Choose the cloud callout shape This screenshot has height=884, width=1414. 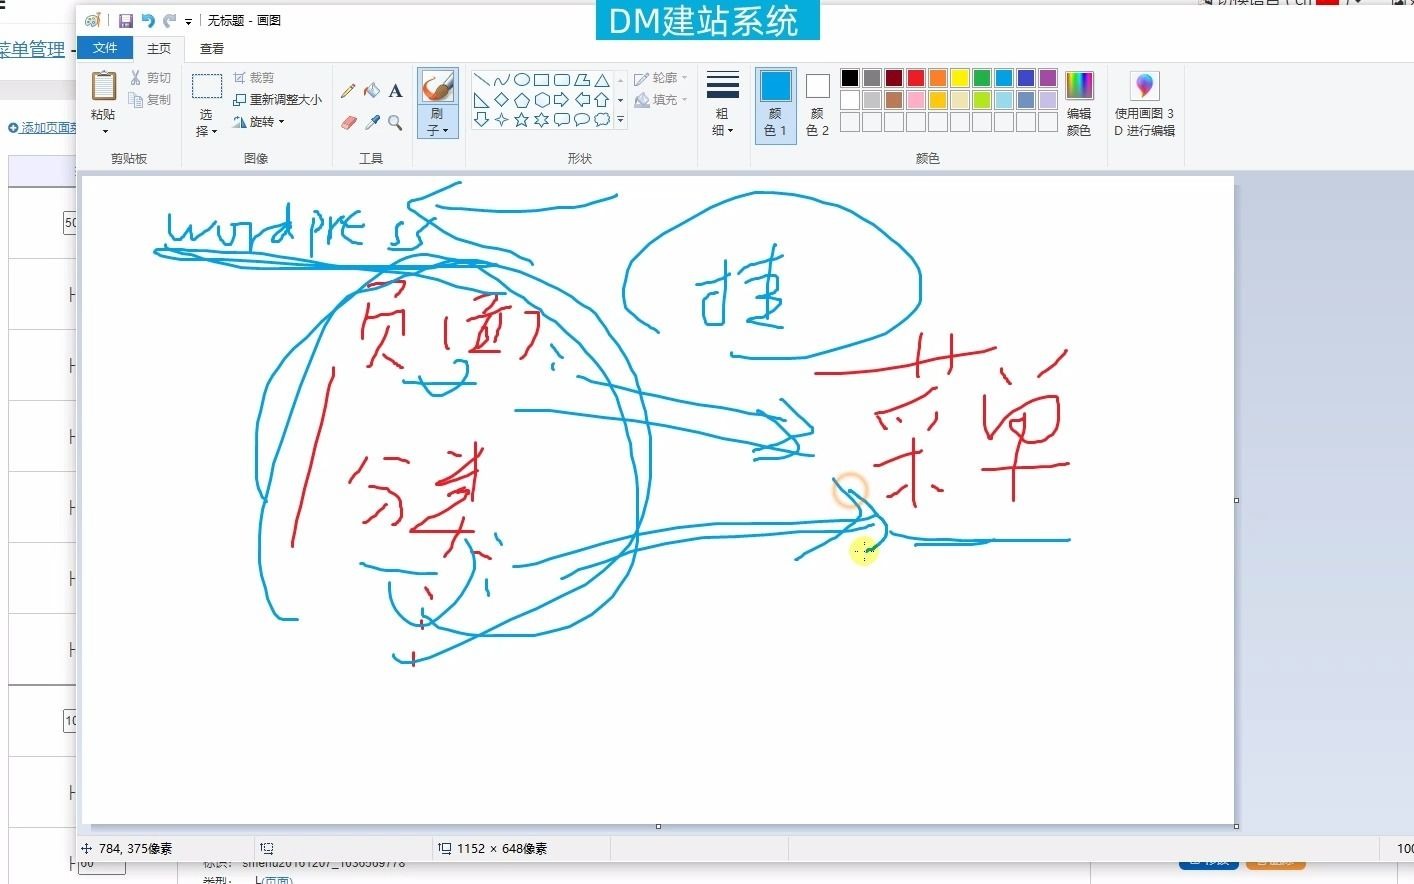601,120
